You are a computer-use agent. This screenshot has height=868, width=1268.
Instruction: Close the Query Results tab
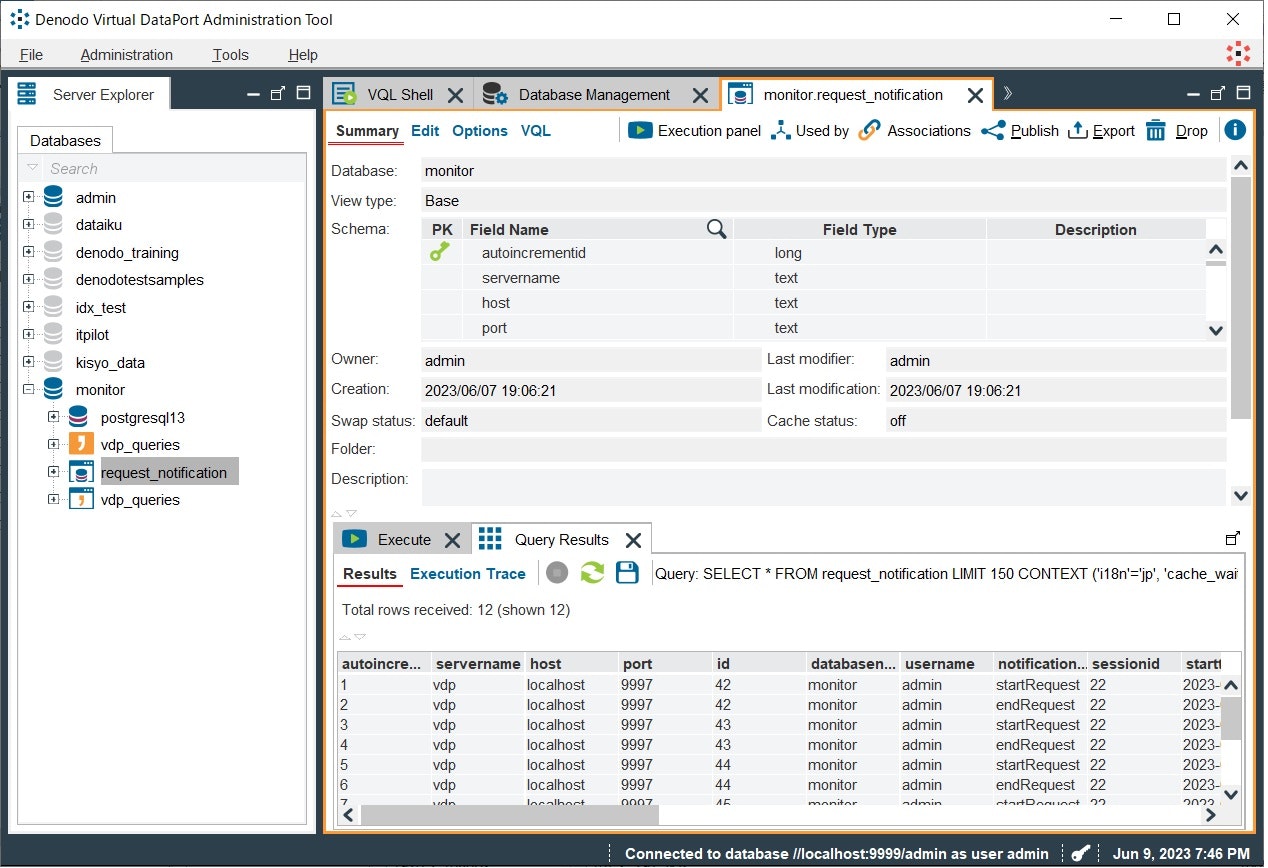click(x=633, y=540)
